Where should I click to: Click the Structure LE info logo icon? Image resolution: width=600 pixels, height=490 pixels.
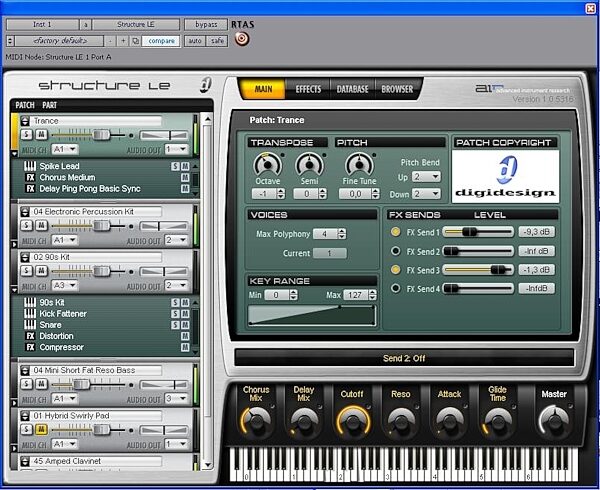click(x=206, y=85)
